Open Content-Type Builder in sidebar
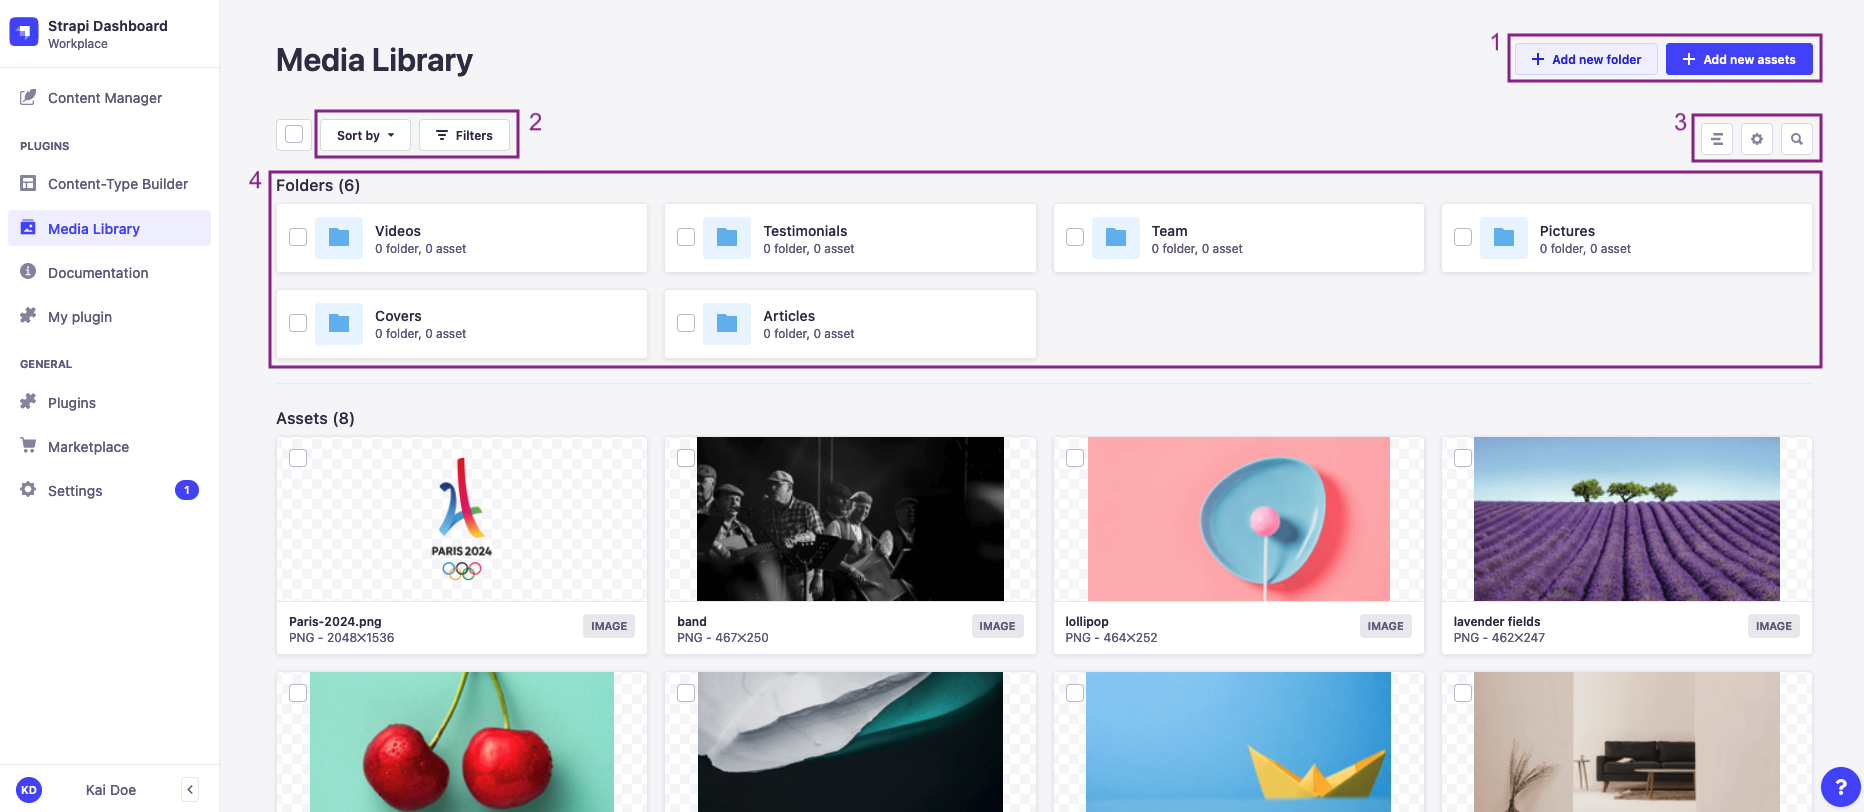The image size is (1864, 812). 117,184
